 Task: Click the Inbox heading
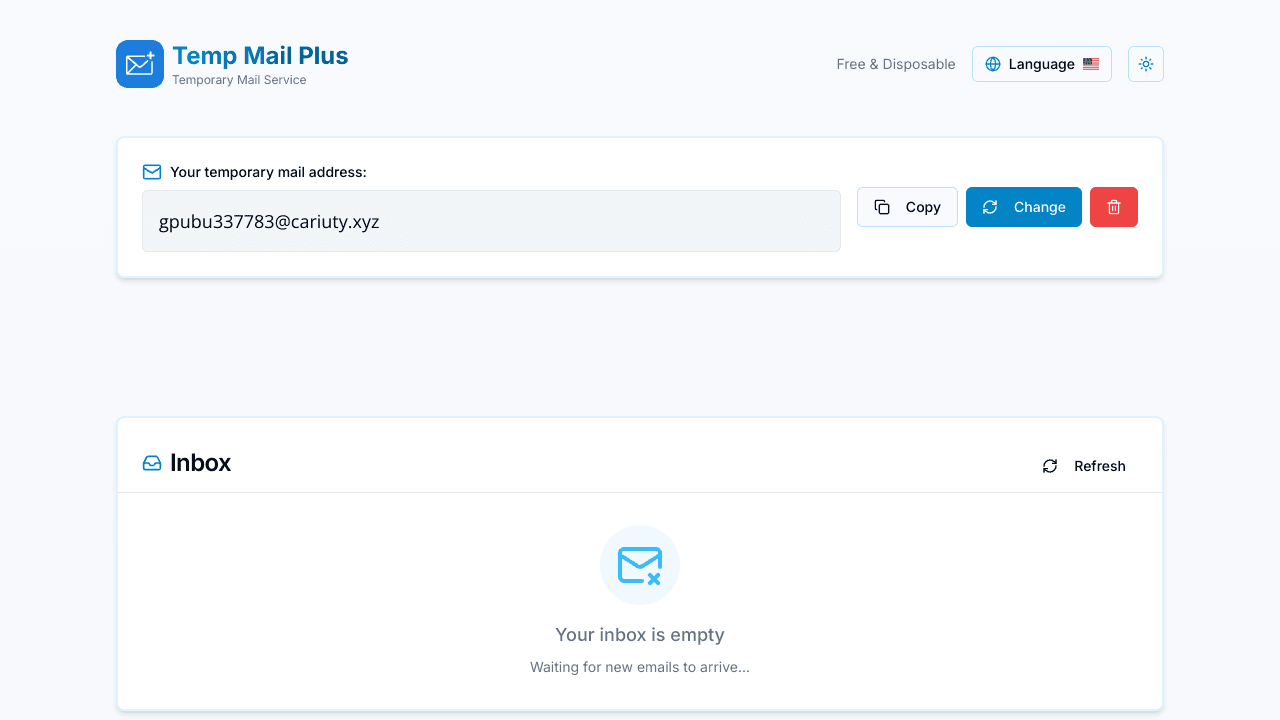200,463
